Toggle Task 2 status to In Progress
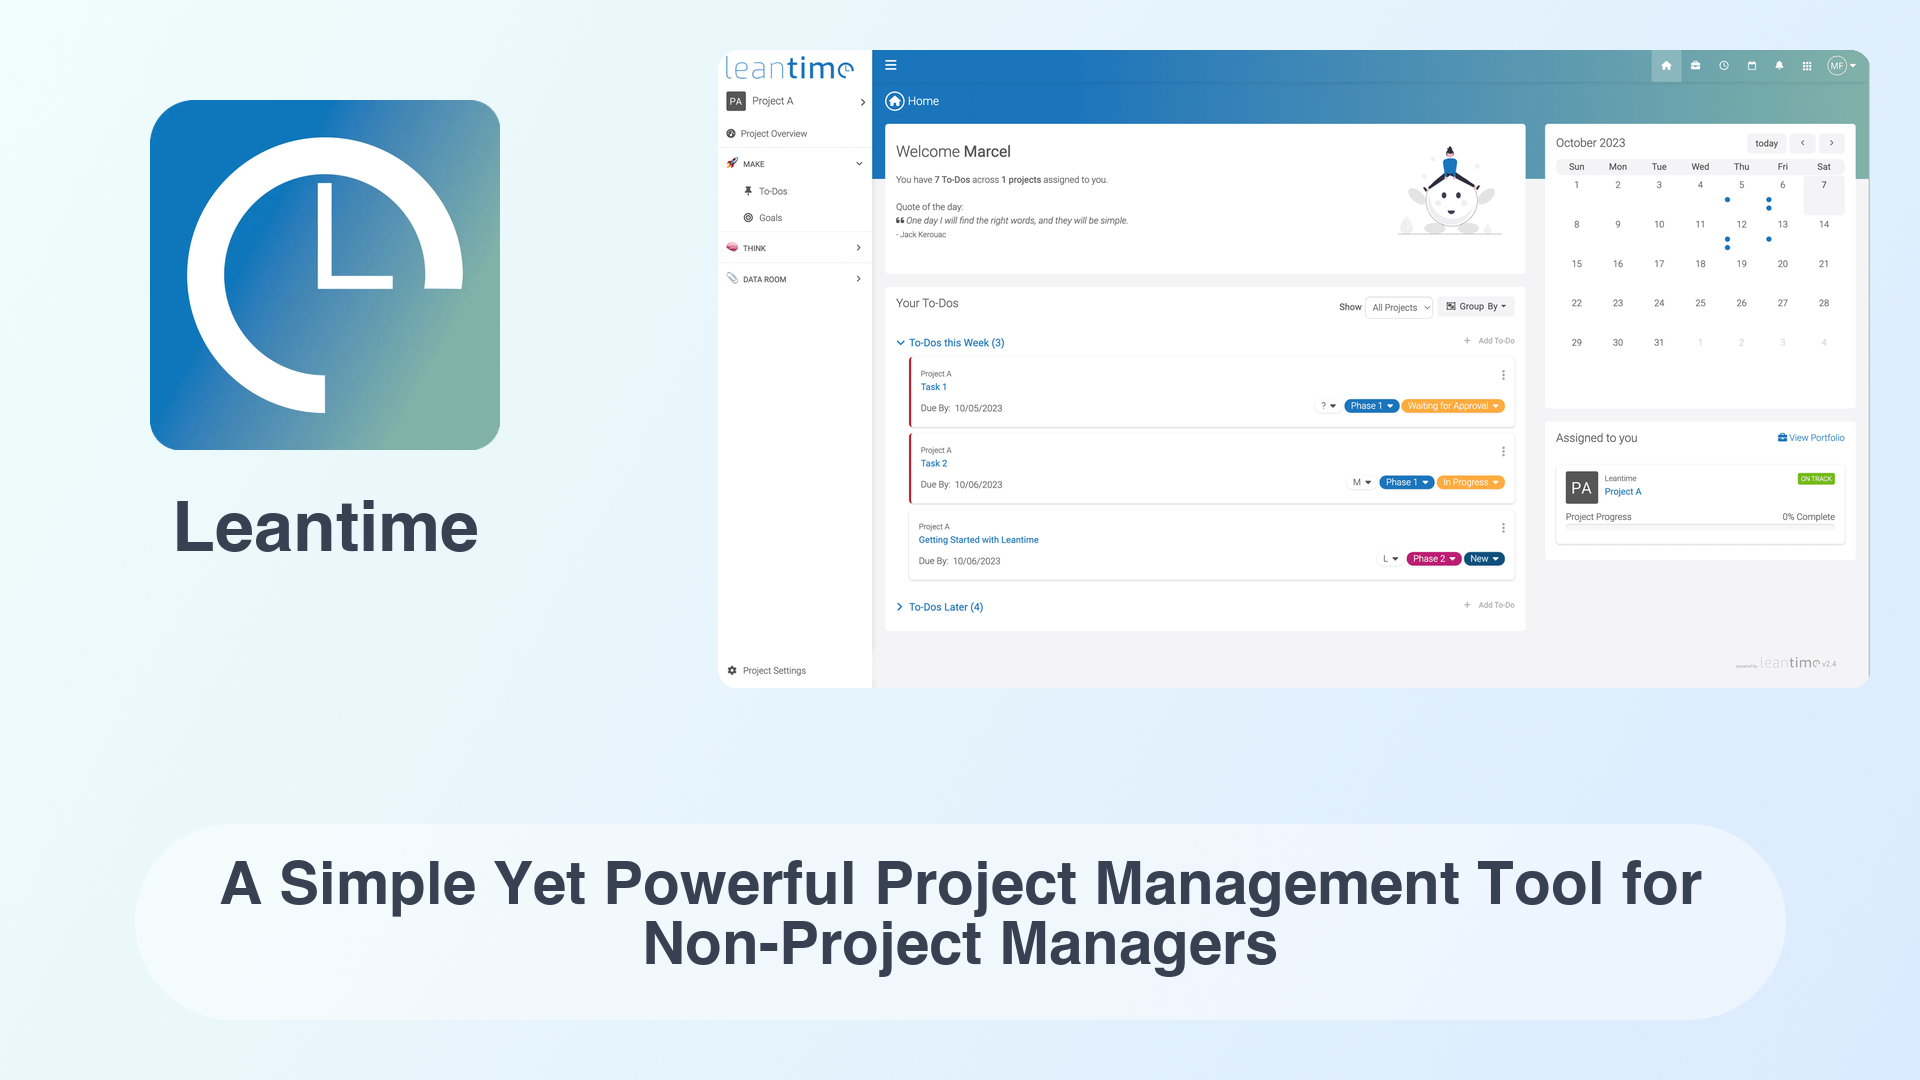Viewport: 1920px width, 1080px height. point(1469,483)
